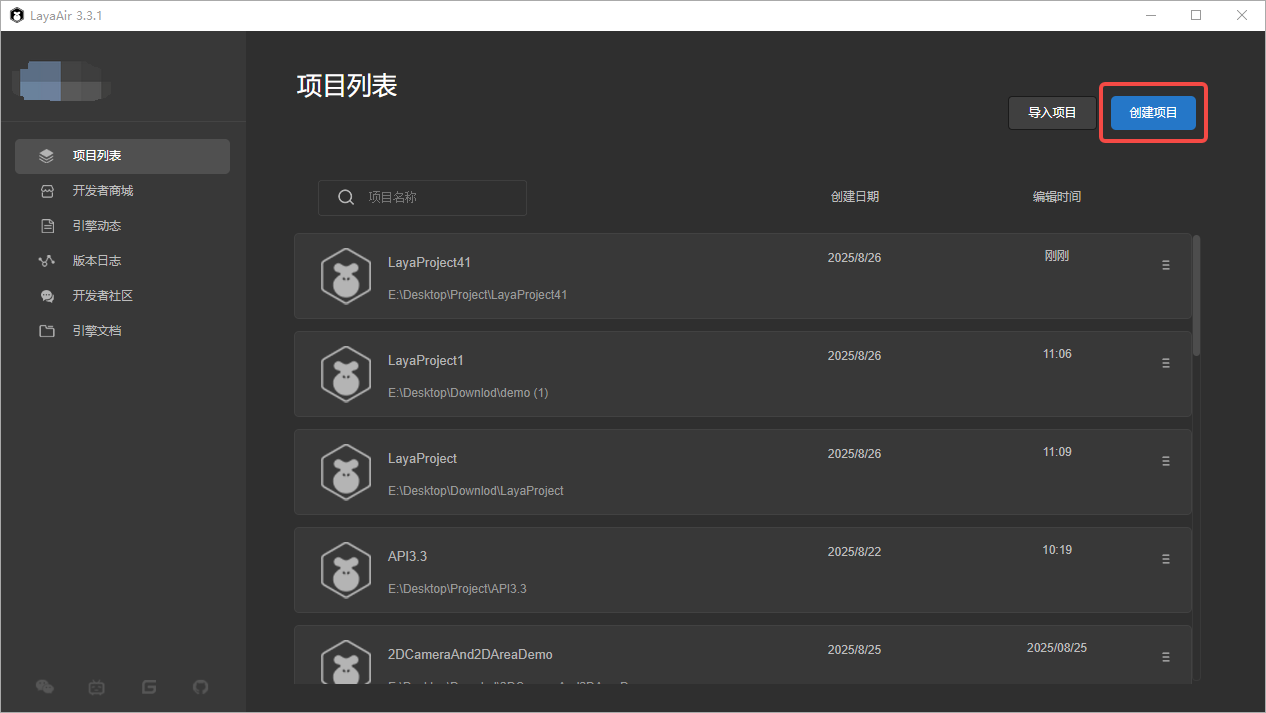Click the user avatar in sidebar
1266x713 pixels.
point(61,81)
